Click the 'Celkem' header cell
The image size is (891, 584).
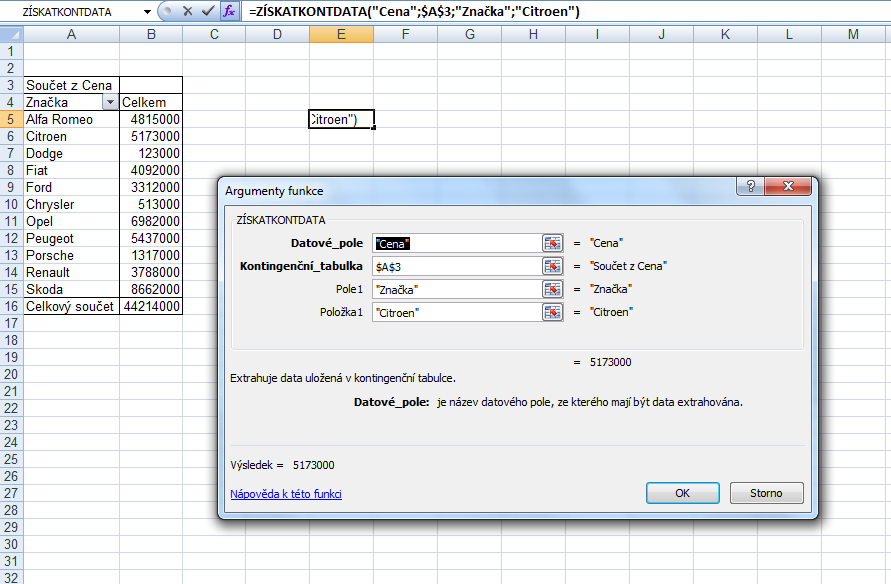tap(151, 102)
